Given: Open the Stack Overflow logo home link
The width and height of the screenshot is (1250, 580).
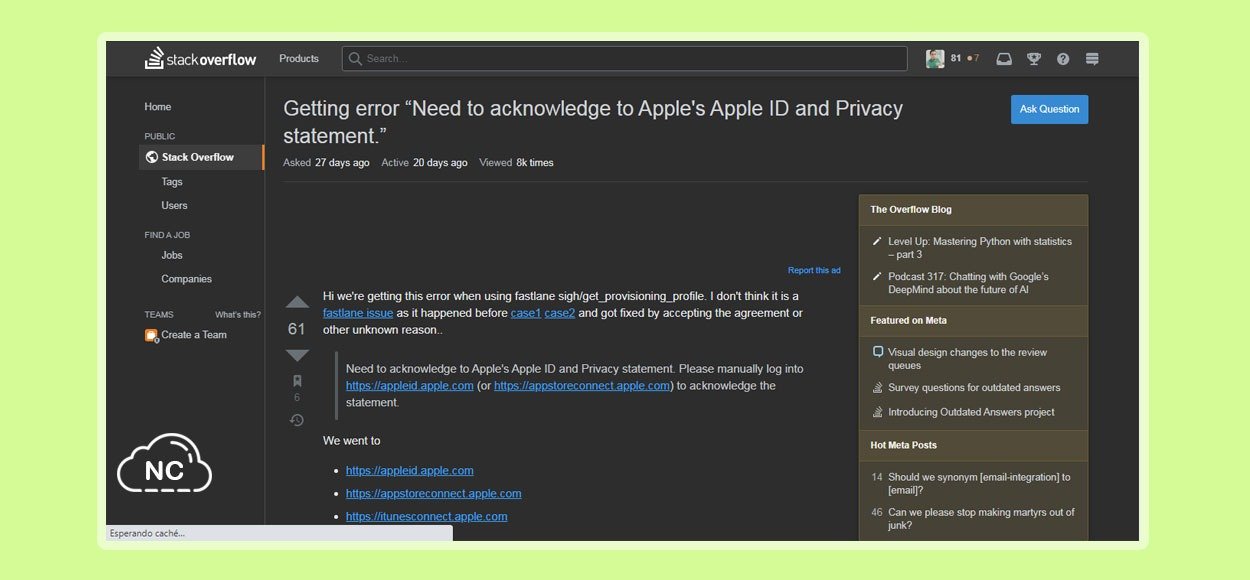Looking at the screenshot, I should click(200, 59).
